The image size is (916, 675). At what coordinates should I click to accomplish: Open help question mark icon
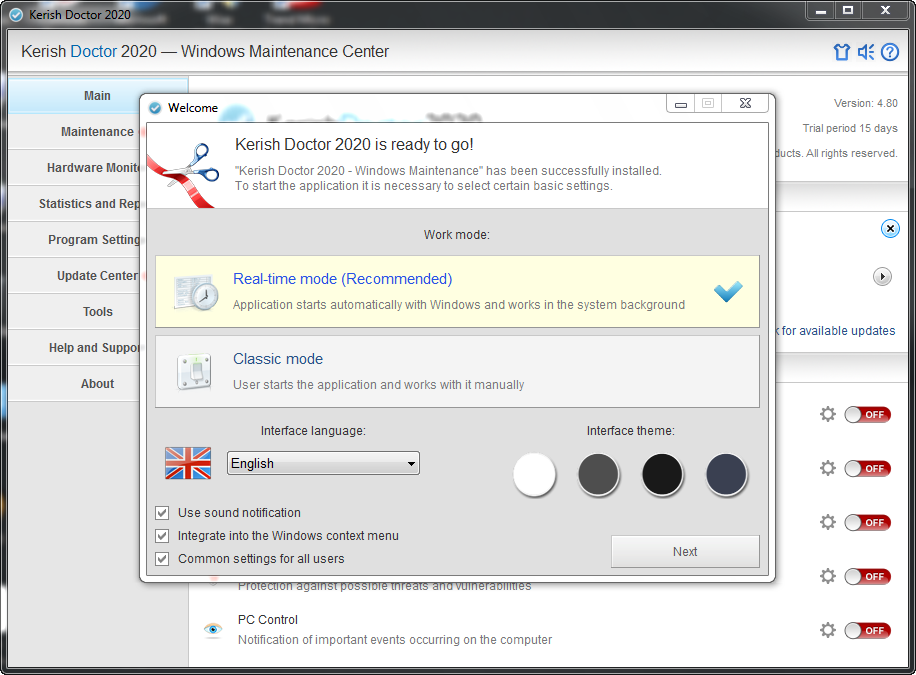[890, 52]
